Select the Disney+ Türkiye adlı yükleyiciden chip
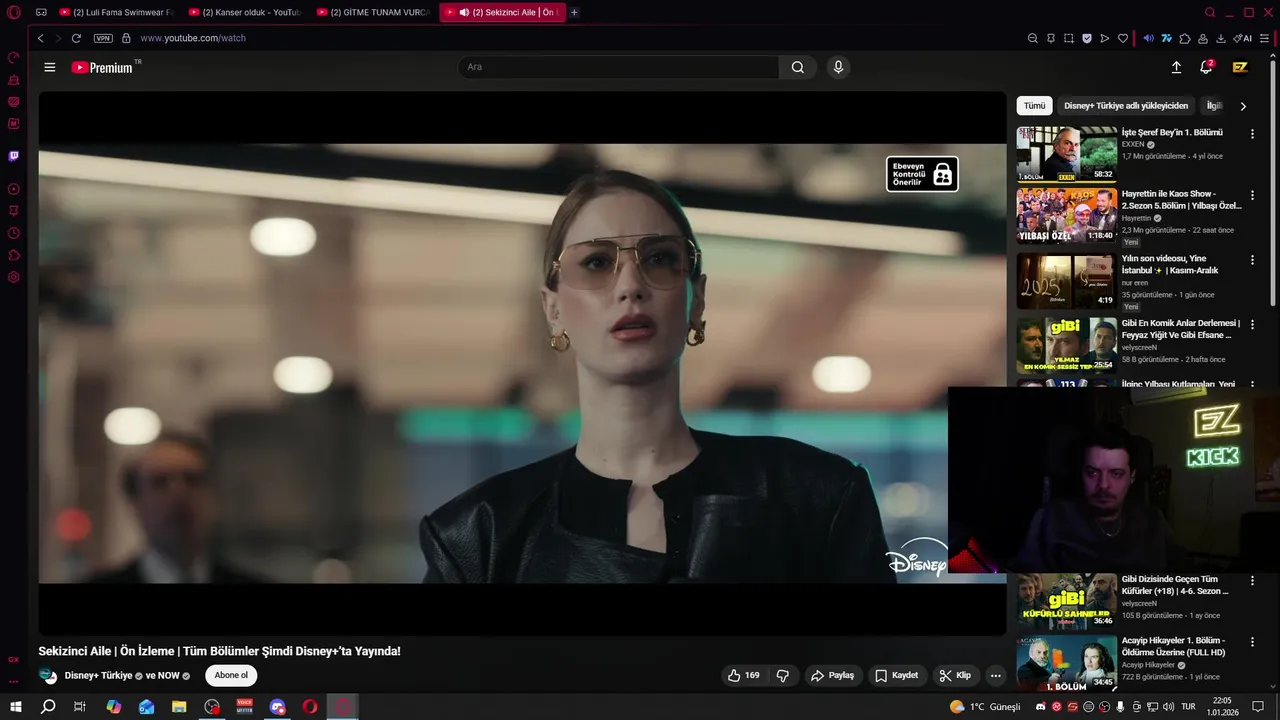The height and width of the screenshot is (720, 1280). tap(1126, 106)
